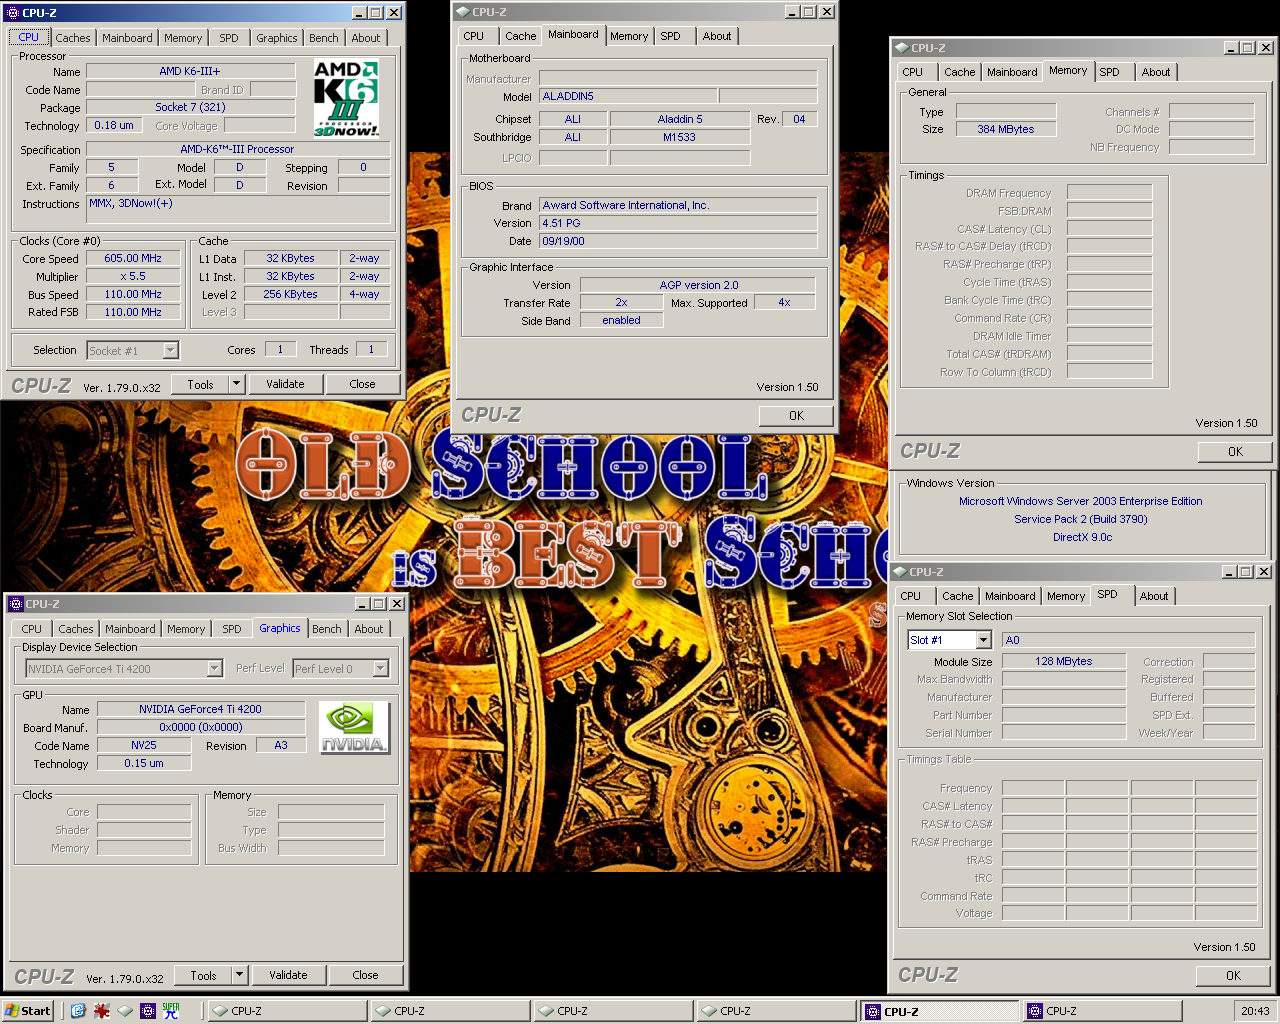Open About tab in the Motherboard window
The width and height of the screenshot is (1280, 1024).
[x=717, y=36]
